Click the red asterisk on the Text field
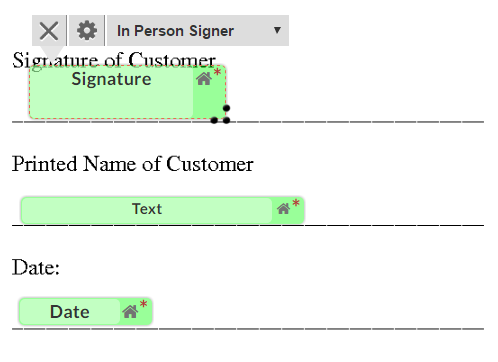The image size is (498, 362). [296, 203]
